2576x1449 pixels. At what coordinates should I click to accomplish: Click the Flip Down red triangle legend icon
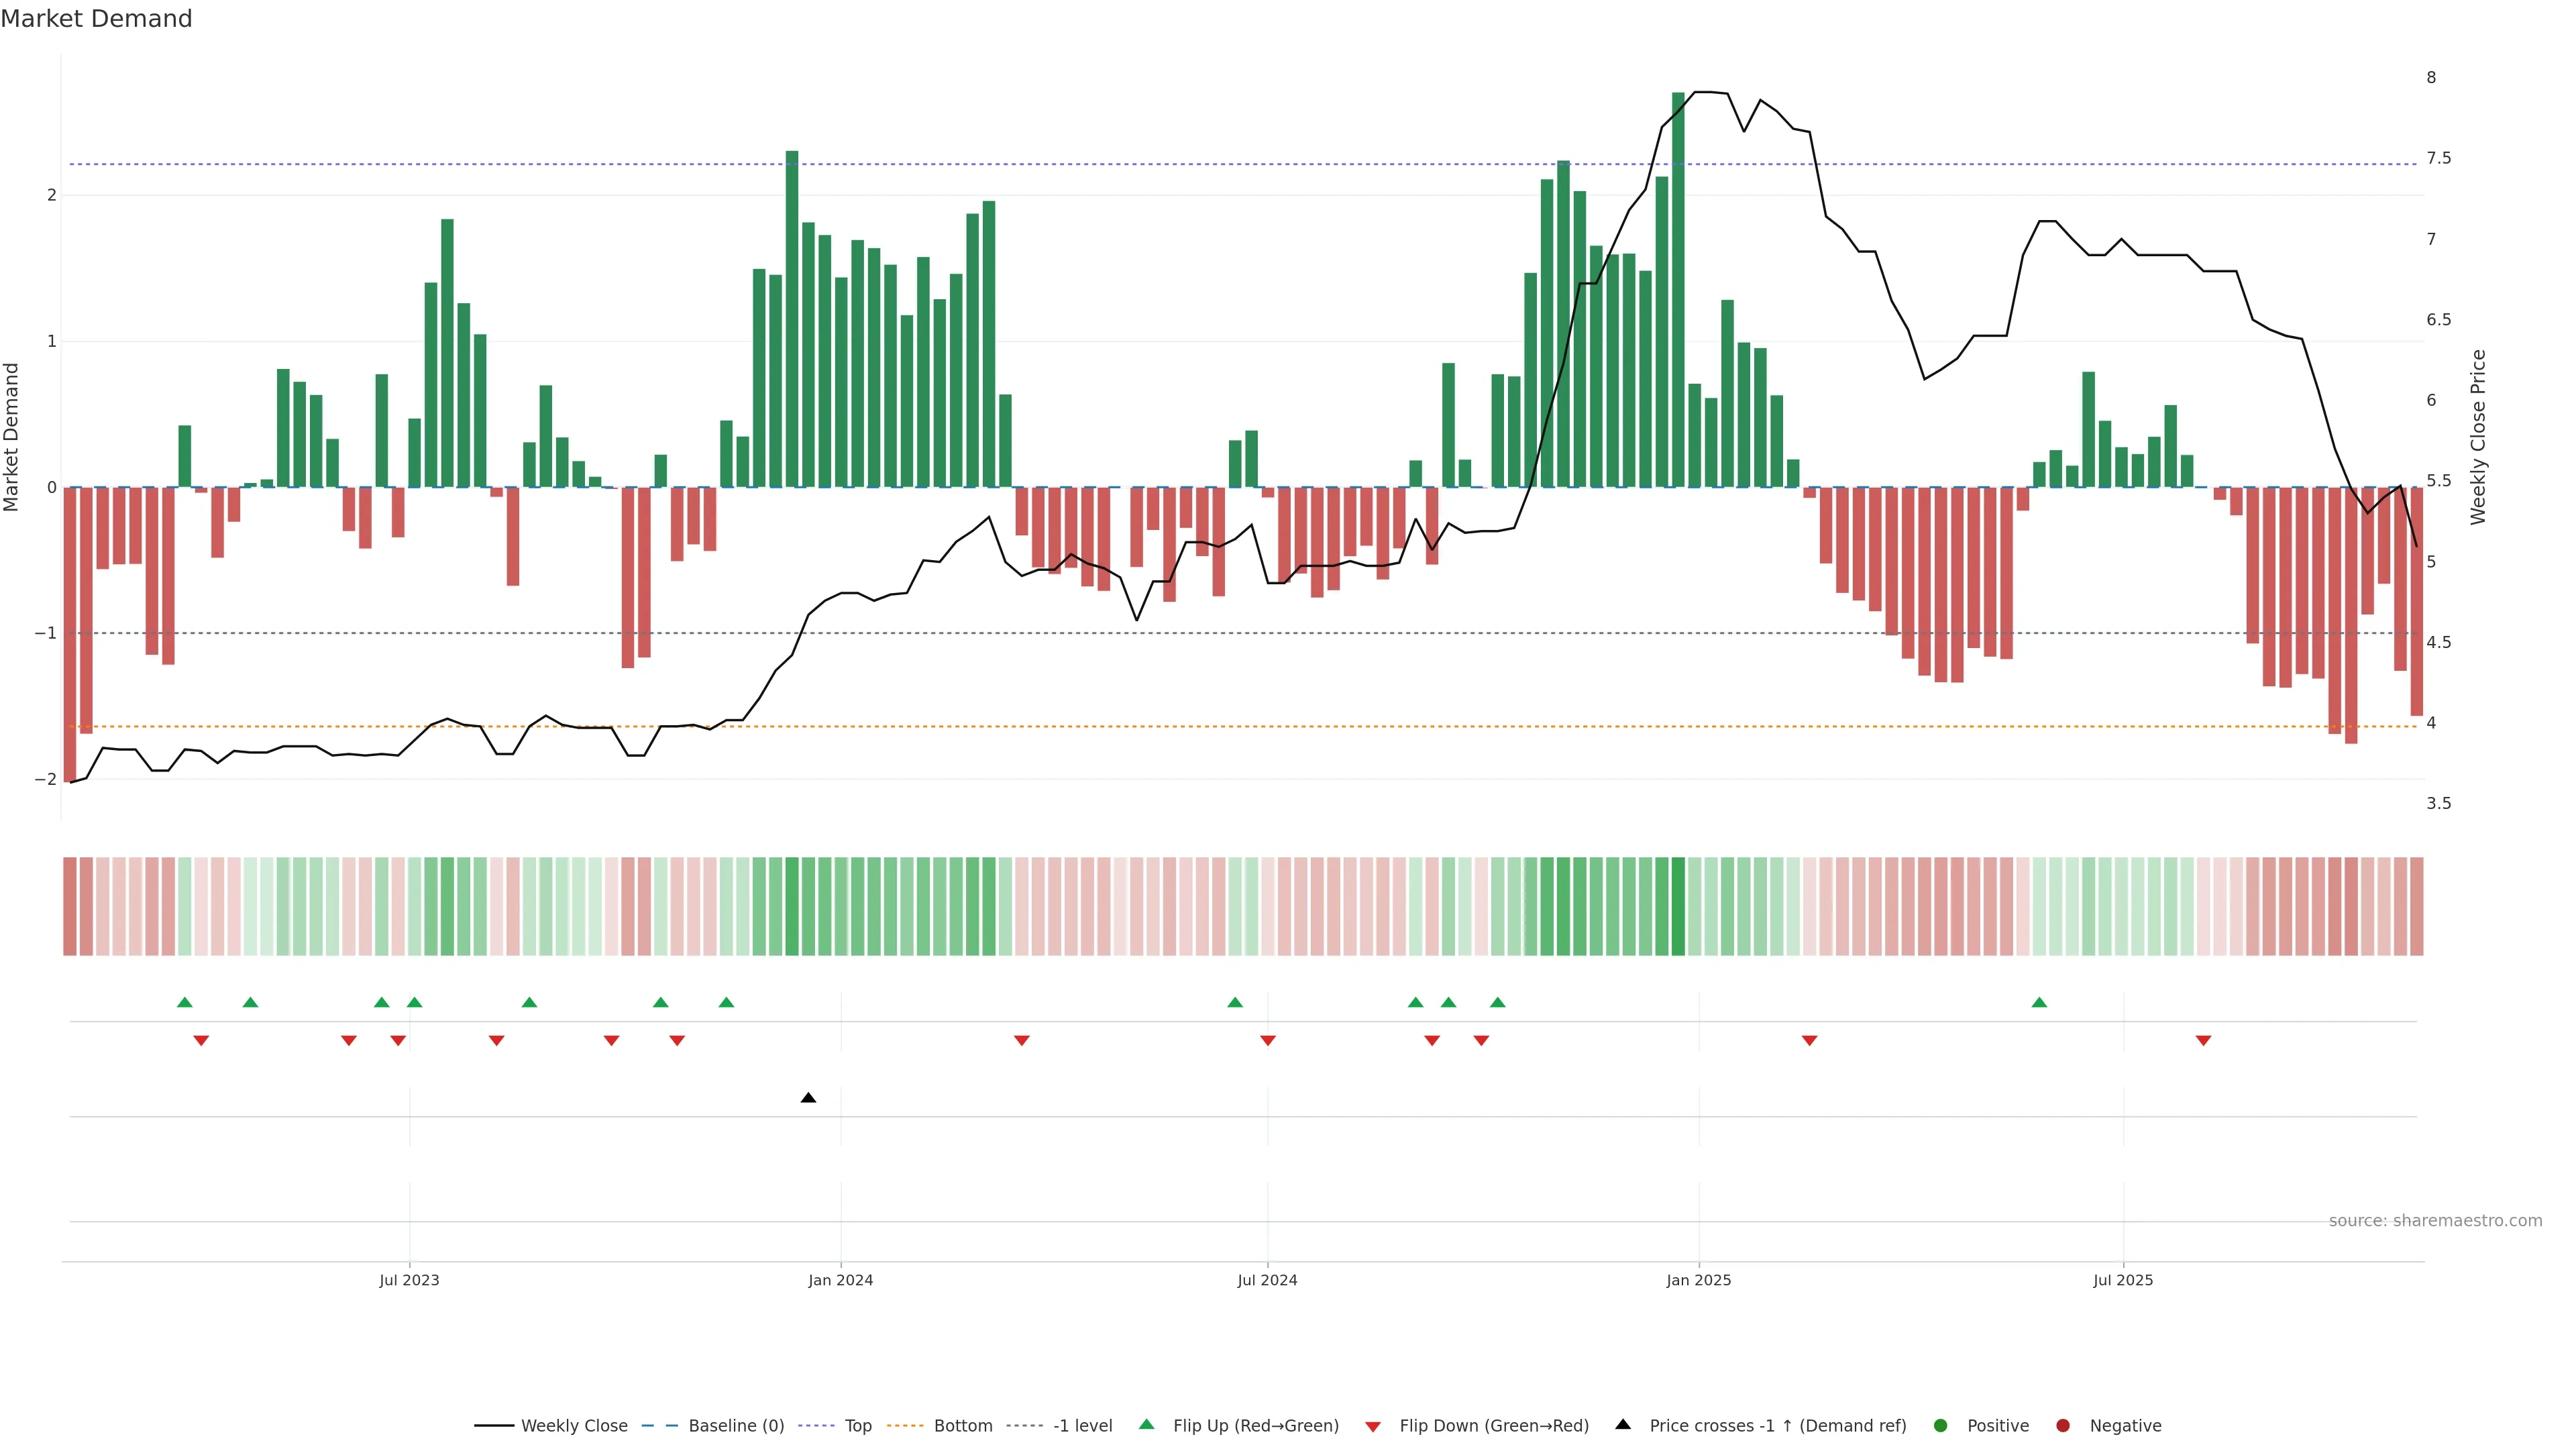1373,1427
